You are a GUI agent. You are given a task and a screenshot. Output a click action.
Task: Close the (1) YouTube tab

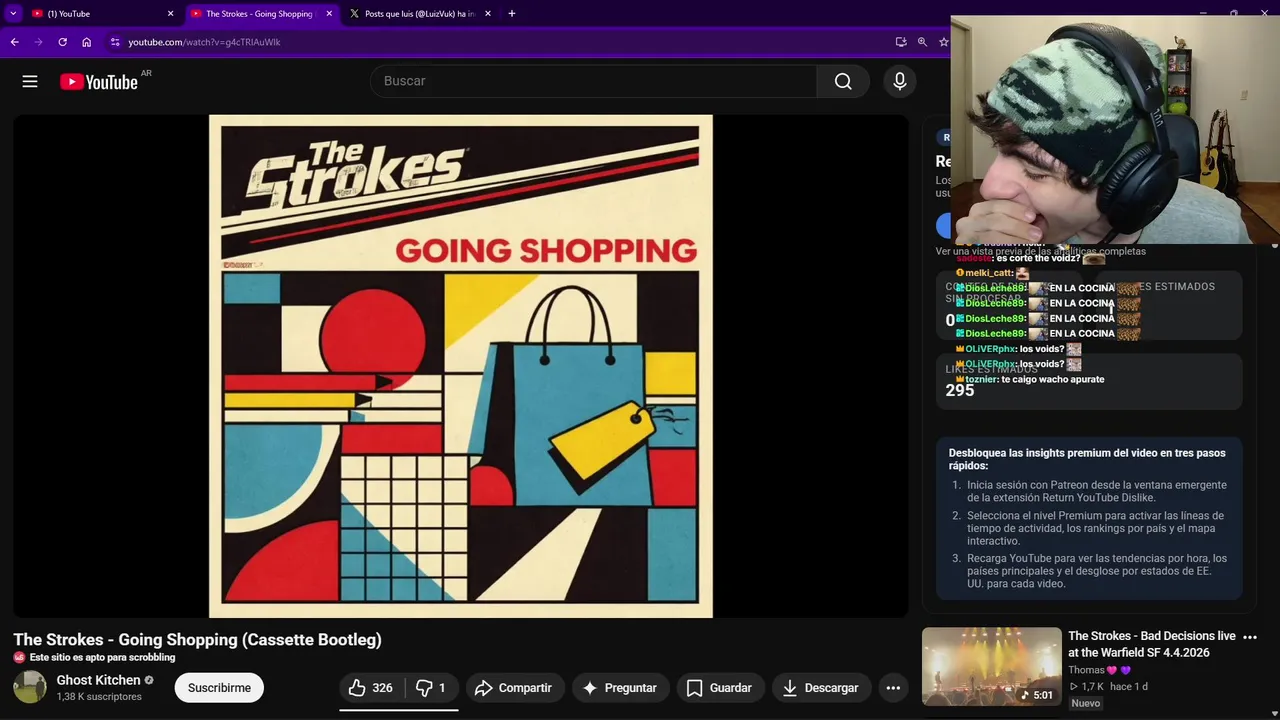click(x=170, y=14)
